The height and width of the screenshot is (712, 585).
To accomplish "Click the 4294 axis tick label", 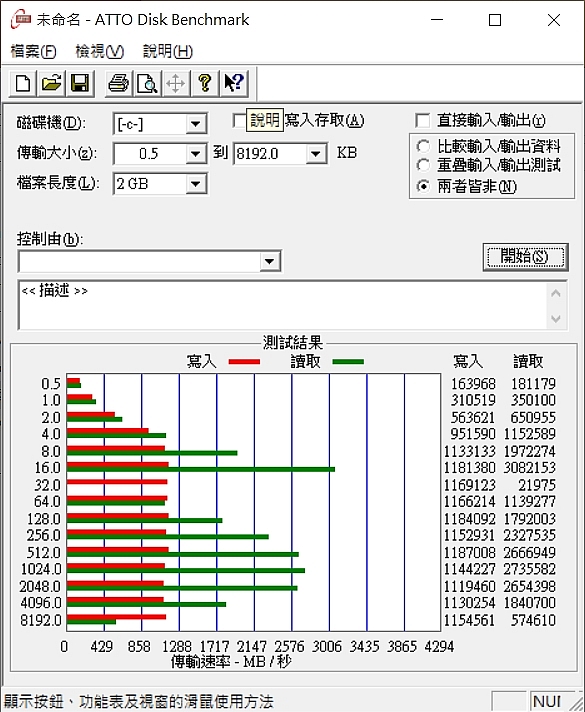I will click(439, 646).
